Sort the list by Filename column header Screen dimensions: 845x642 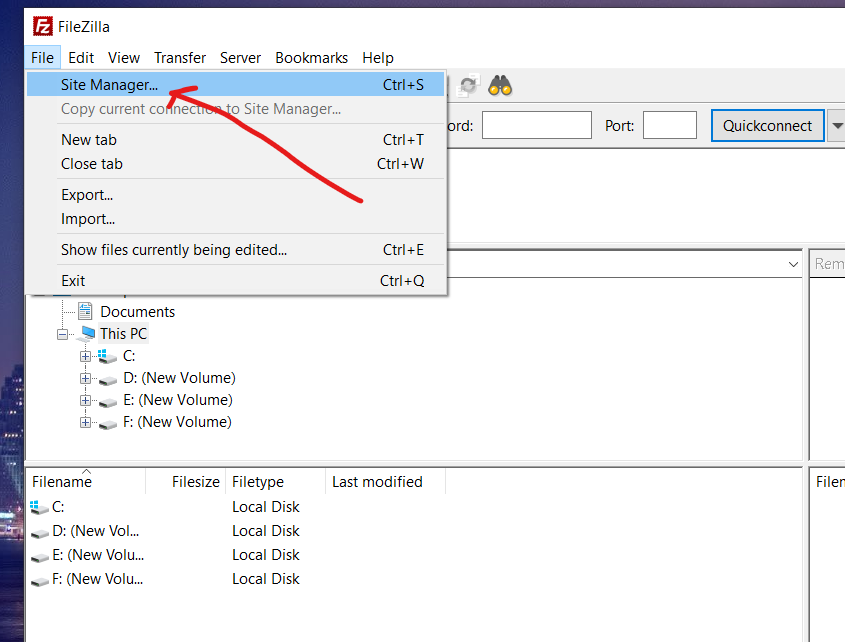click(x=62, y=482)
